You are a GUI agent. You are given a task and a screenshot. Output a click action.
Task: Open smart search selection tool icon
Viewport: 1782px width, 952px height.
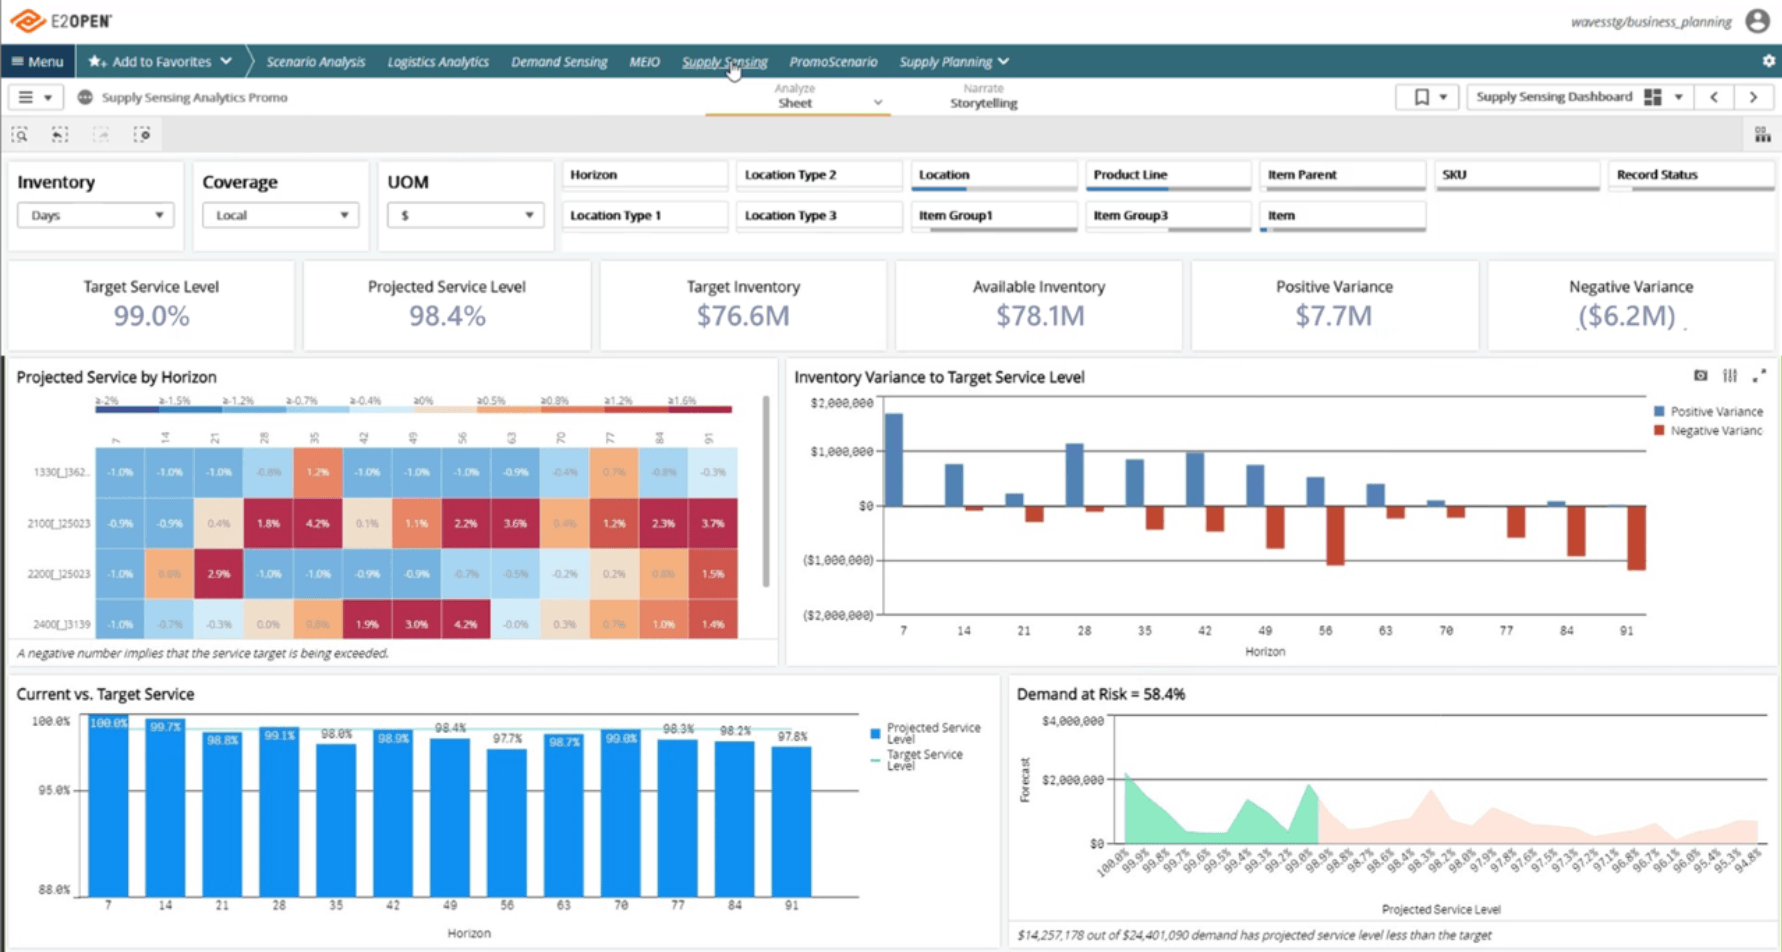click(20, 134)
